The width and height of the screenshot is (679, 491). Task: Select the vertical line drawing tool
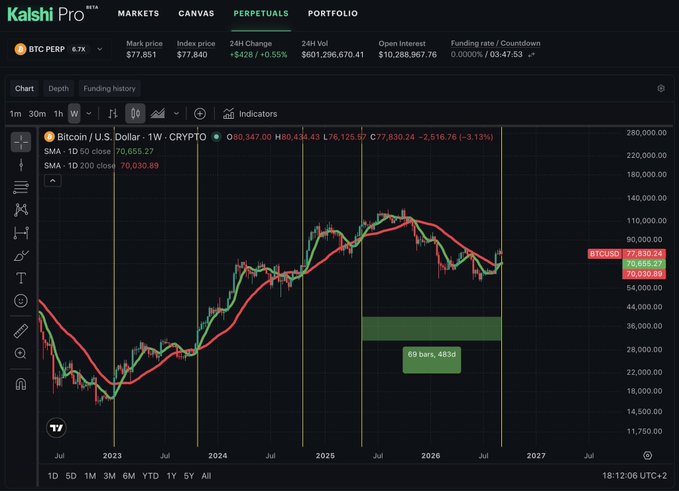tap(21, 165)
